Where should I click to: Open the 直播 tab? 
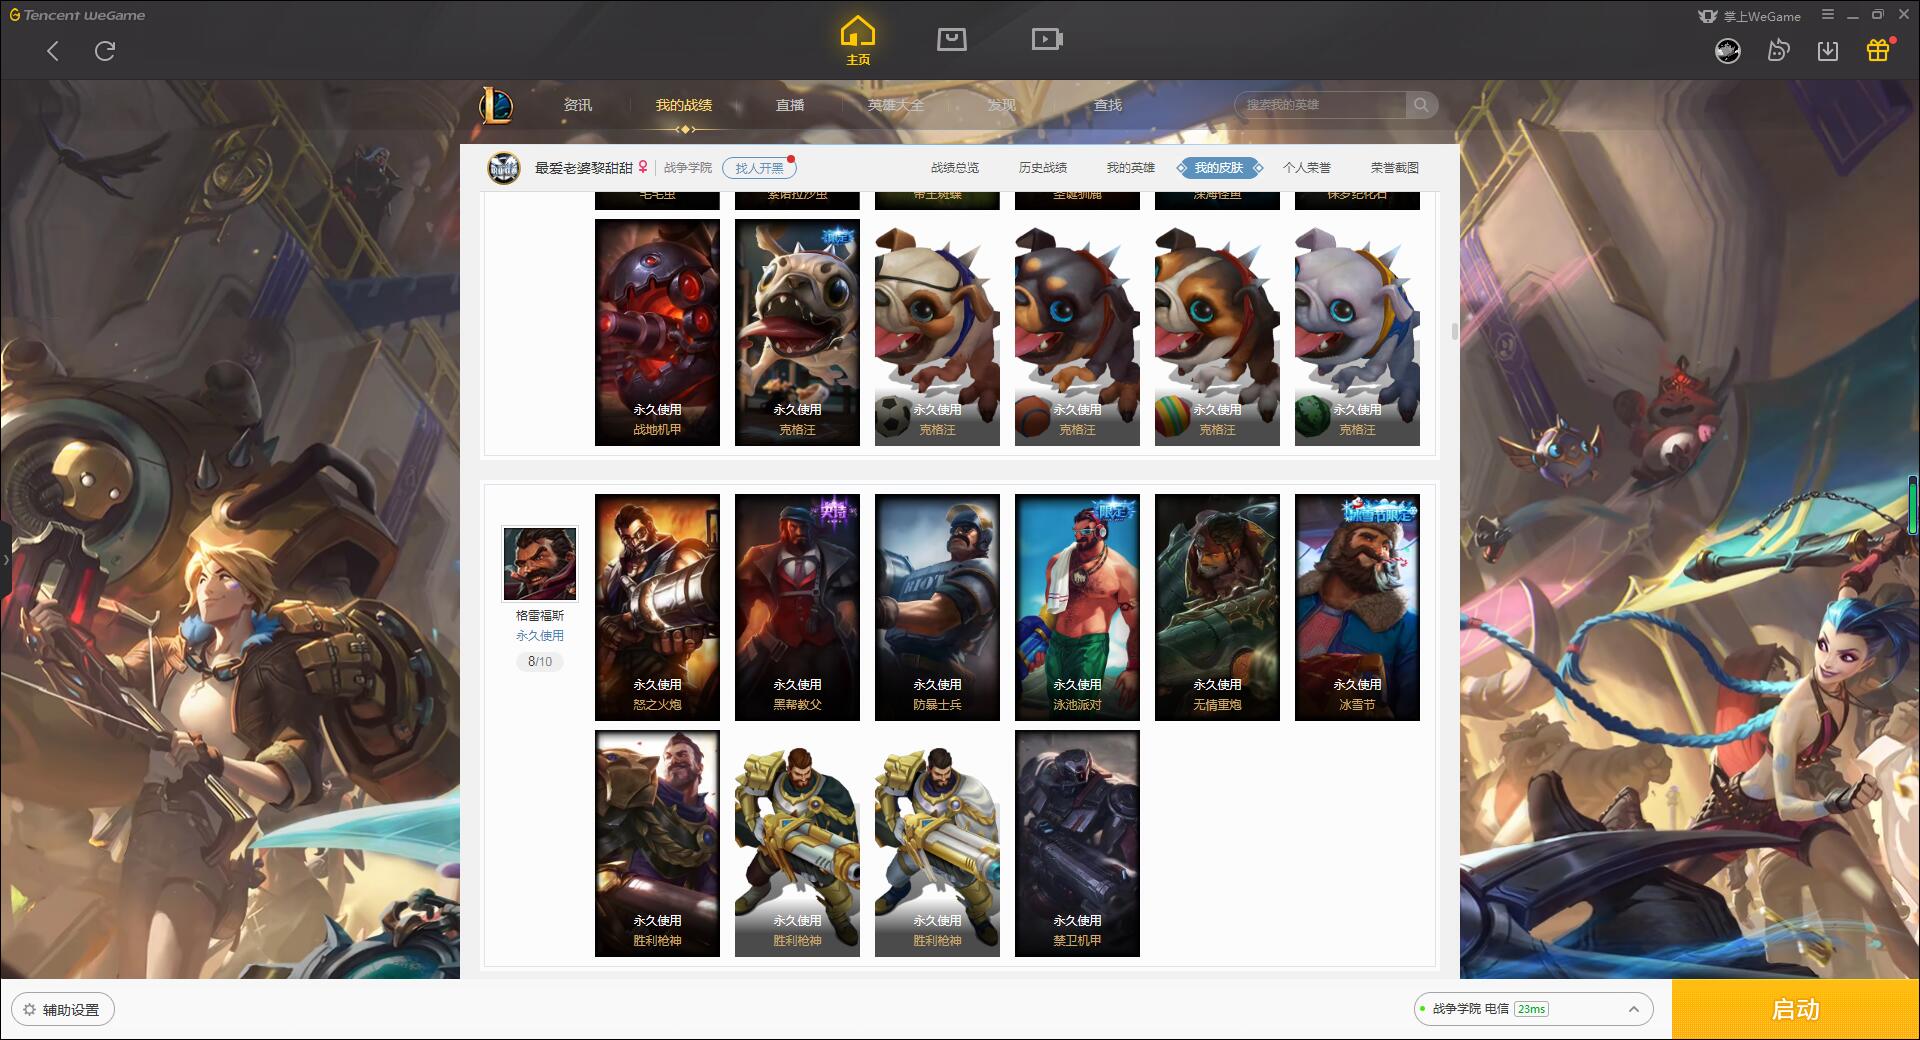coord(790,105)
